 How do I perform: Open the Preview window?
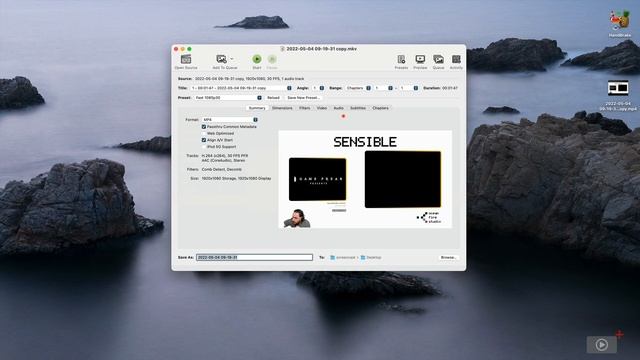click(420, 60)
